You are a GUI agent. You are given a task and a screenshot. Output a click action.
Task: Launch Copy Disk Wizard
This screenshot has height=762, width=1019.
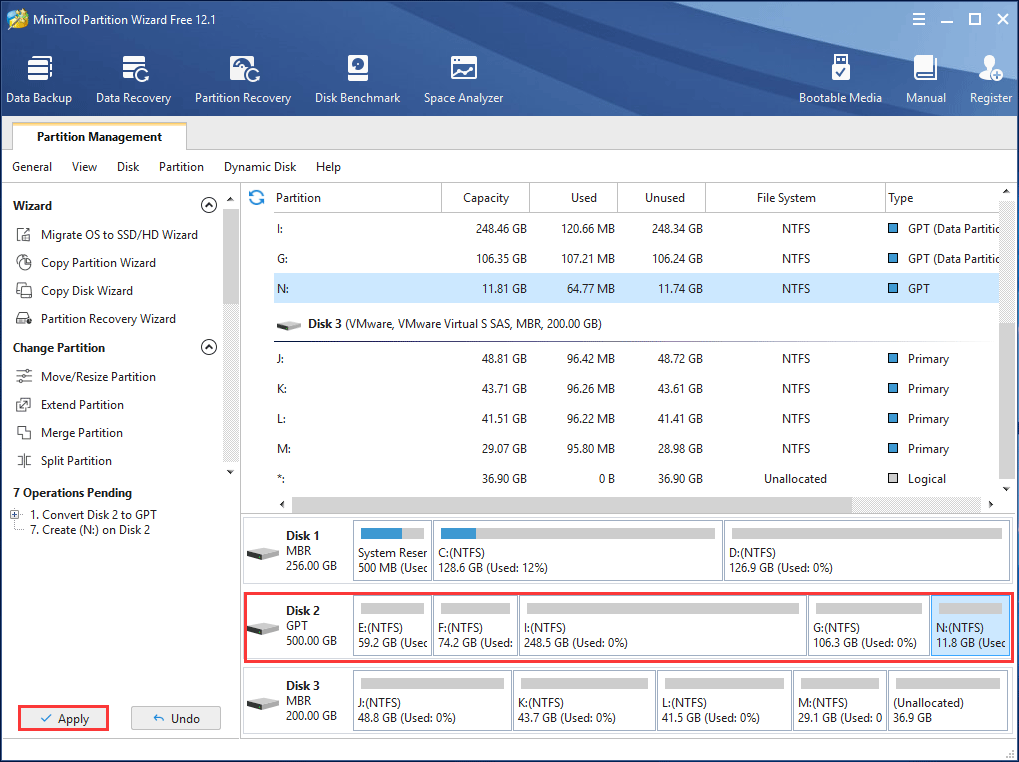(74, 290)
